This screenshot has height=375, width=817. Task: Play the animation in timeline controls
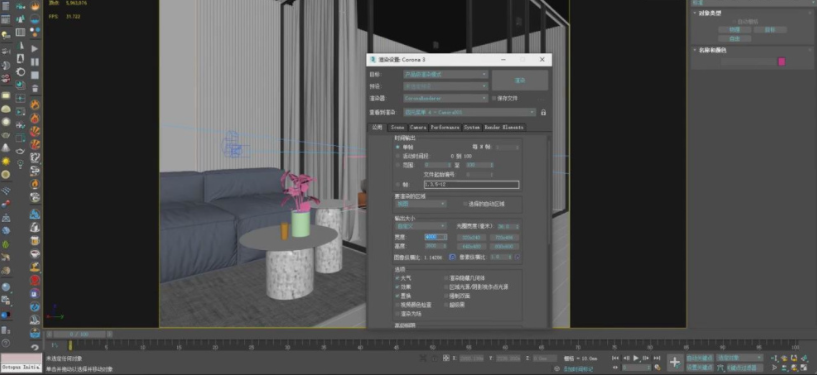(636, 358)
